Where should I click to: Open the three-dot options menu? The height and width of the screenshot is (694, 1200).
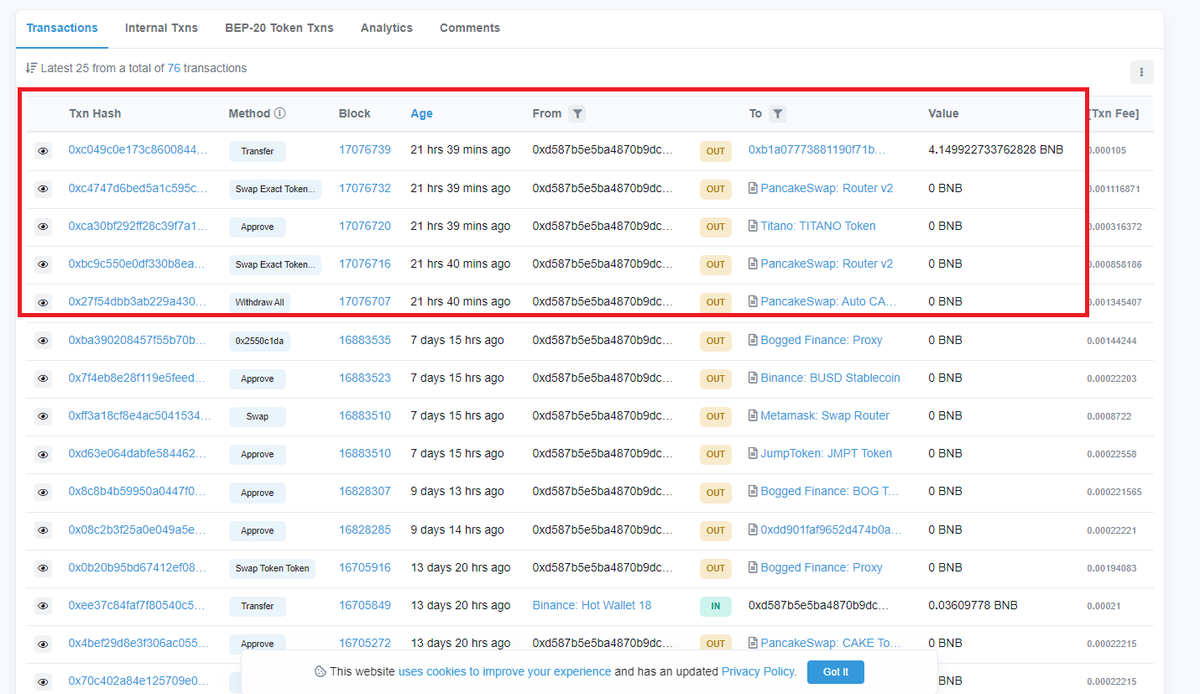tap(1141, 72)
